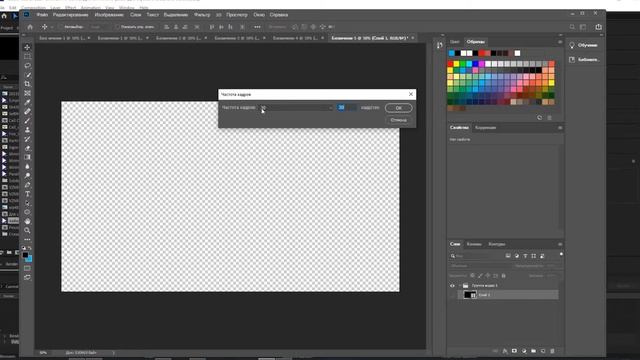Close the frame rate dialog
This screenshot has height=360, width=640.
click(411, 94)
